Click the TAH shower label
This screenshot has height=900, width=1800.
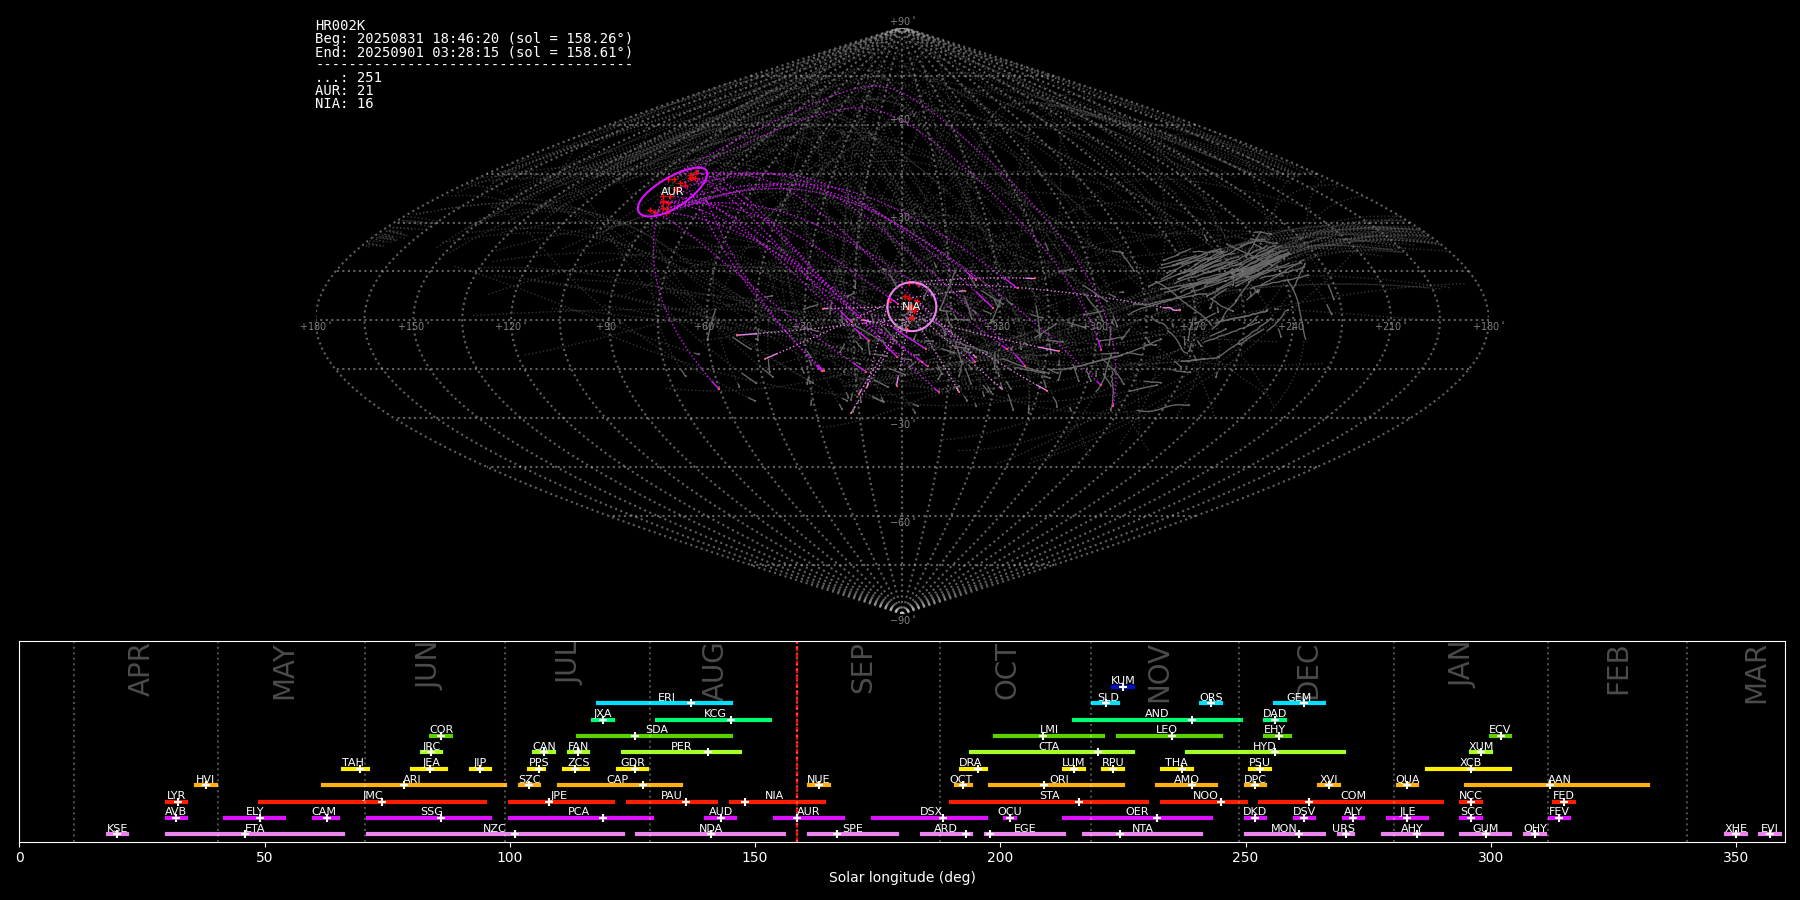353,763
